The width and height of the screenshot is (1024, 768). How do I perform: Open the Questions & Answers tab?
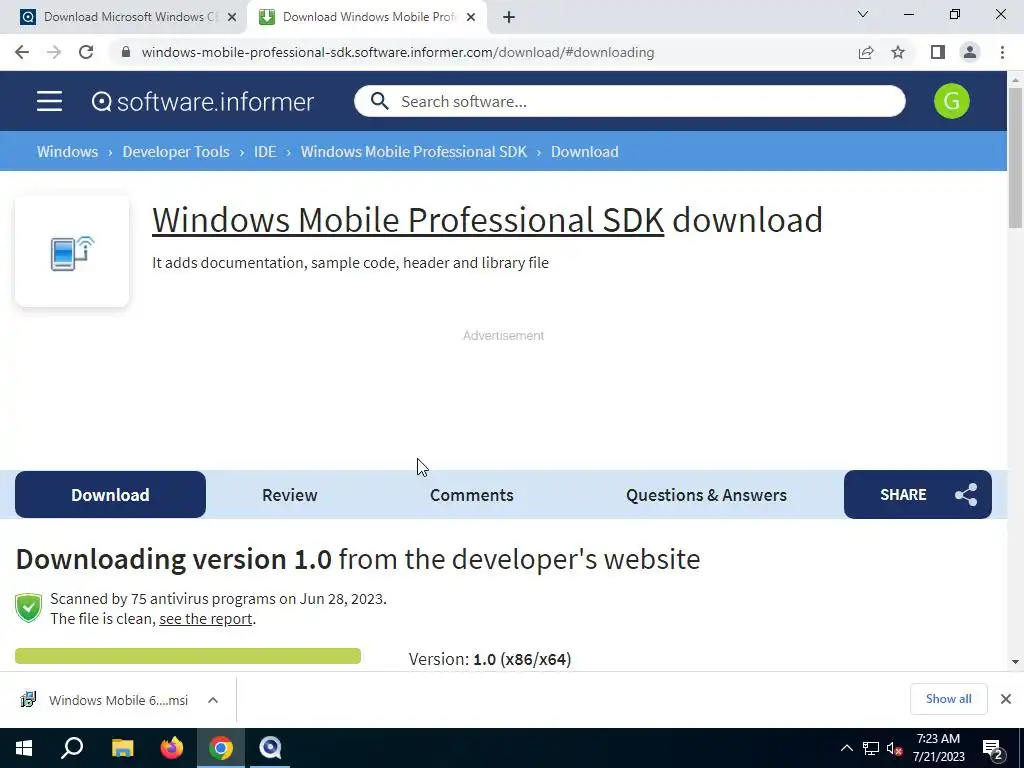pyautogui.click(x=706, y=495)
